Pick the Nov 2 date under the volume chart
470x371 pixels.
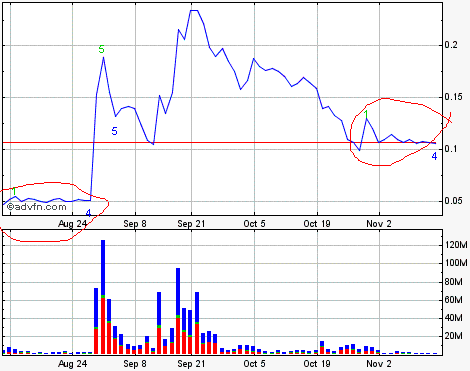[379, 364]
